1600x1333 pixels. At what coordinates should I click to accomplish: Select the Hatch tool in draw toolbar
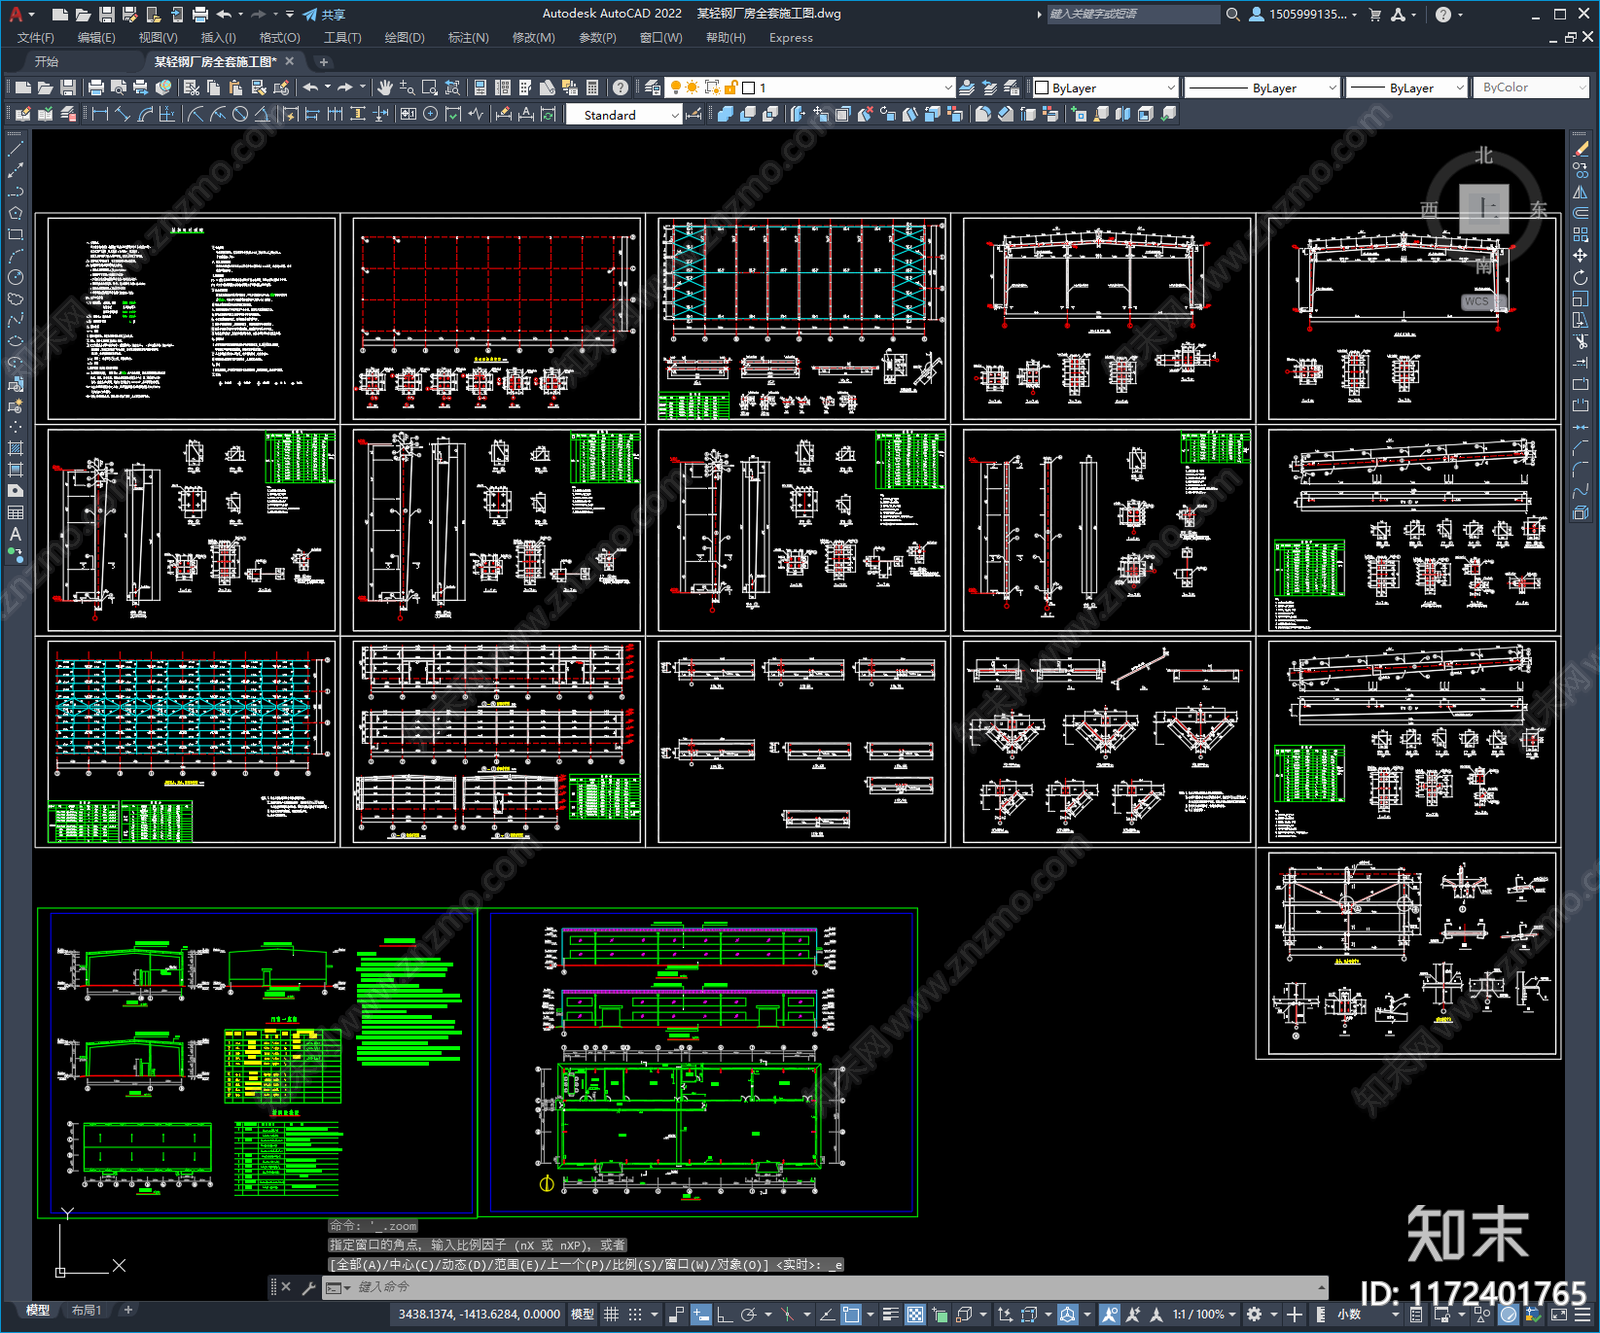15,448
